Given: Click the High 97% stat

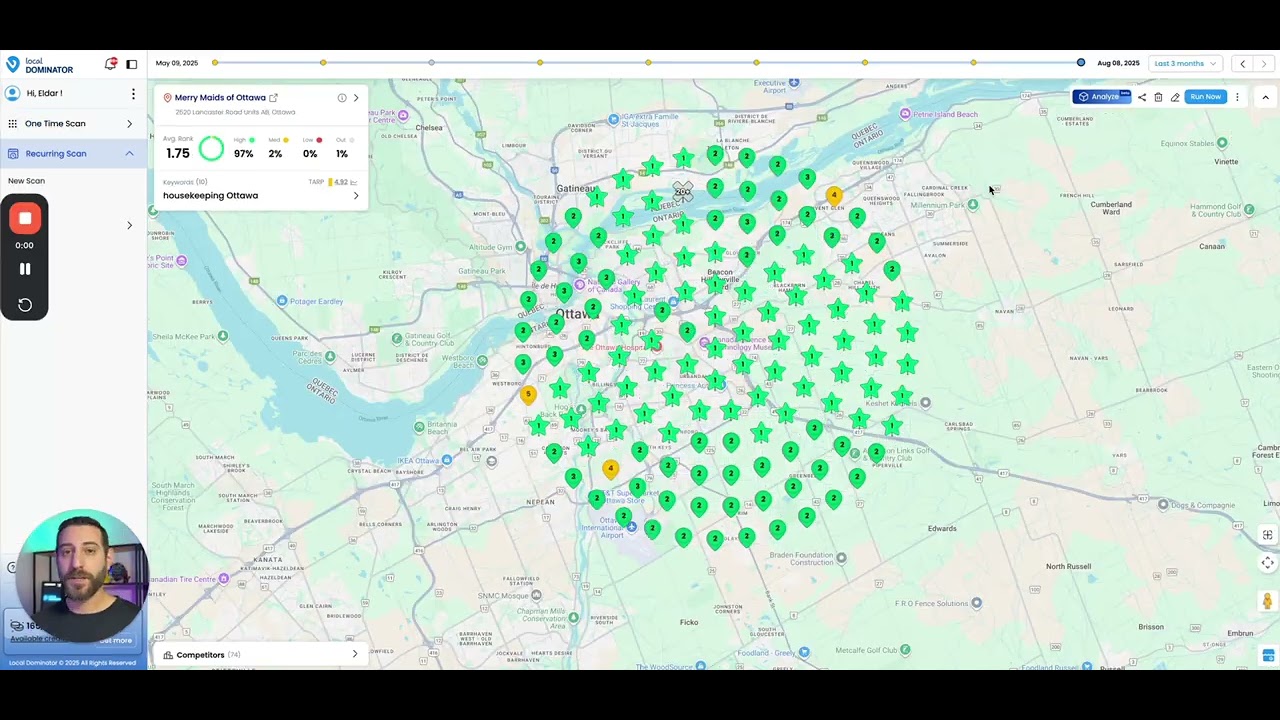Looking at the screenshot, I should pyautogui.click(x=244, y=148).
